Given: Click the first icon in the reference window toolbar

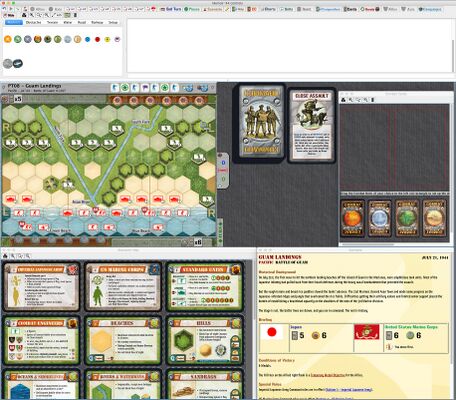Looking at the screenshot, I should pos(5,256).
